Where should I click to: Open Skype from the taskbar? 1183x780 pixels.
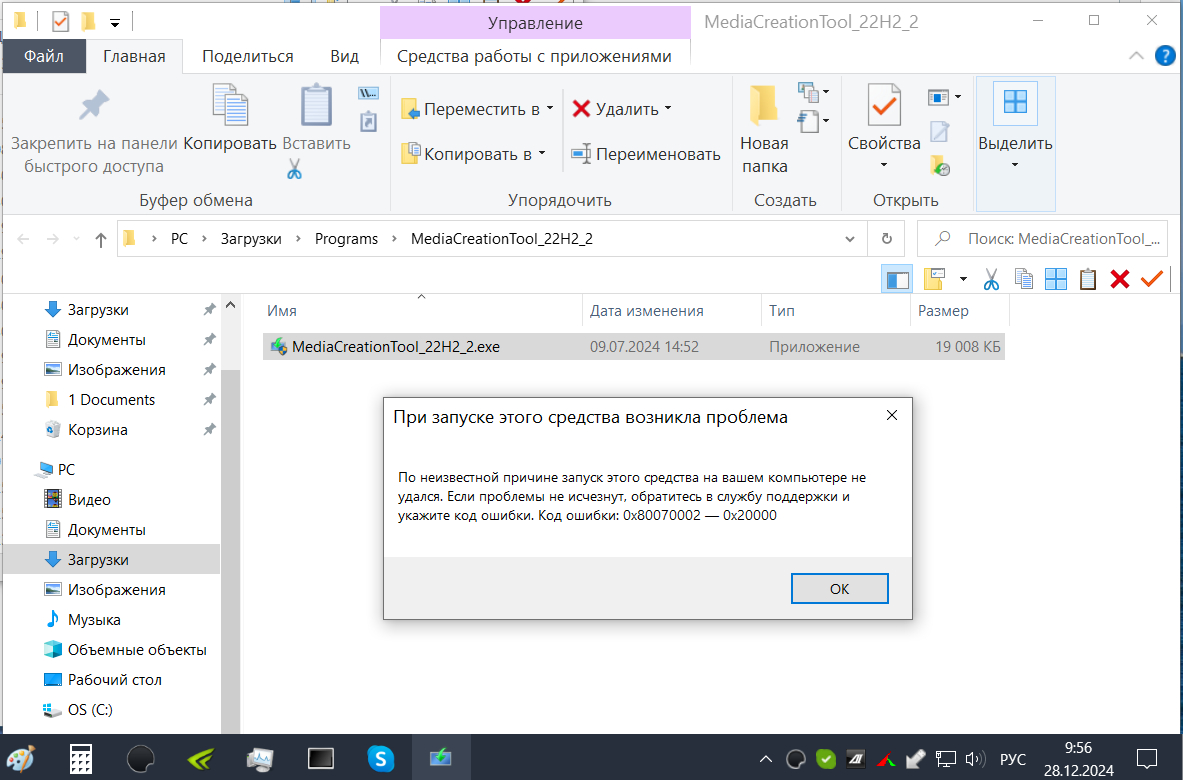381,758
